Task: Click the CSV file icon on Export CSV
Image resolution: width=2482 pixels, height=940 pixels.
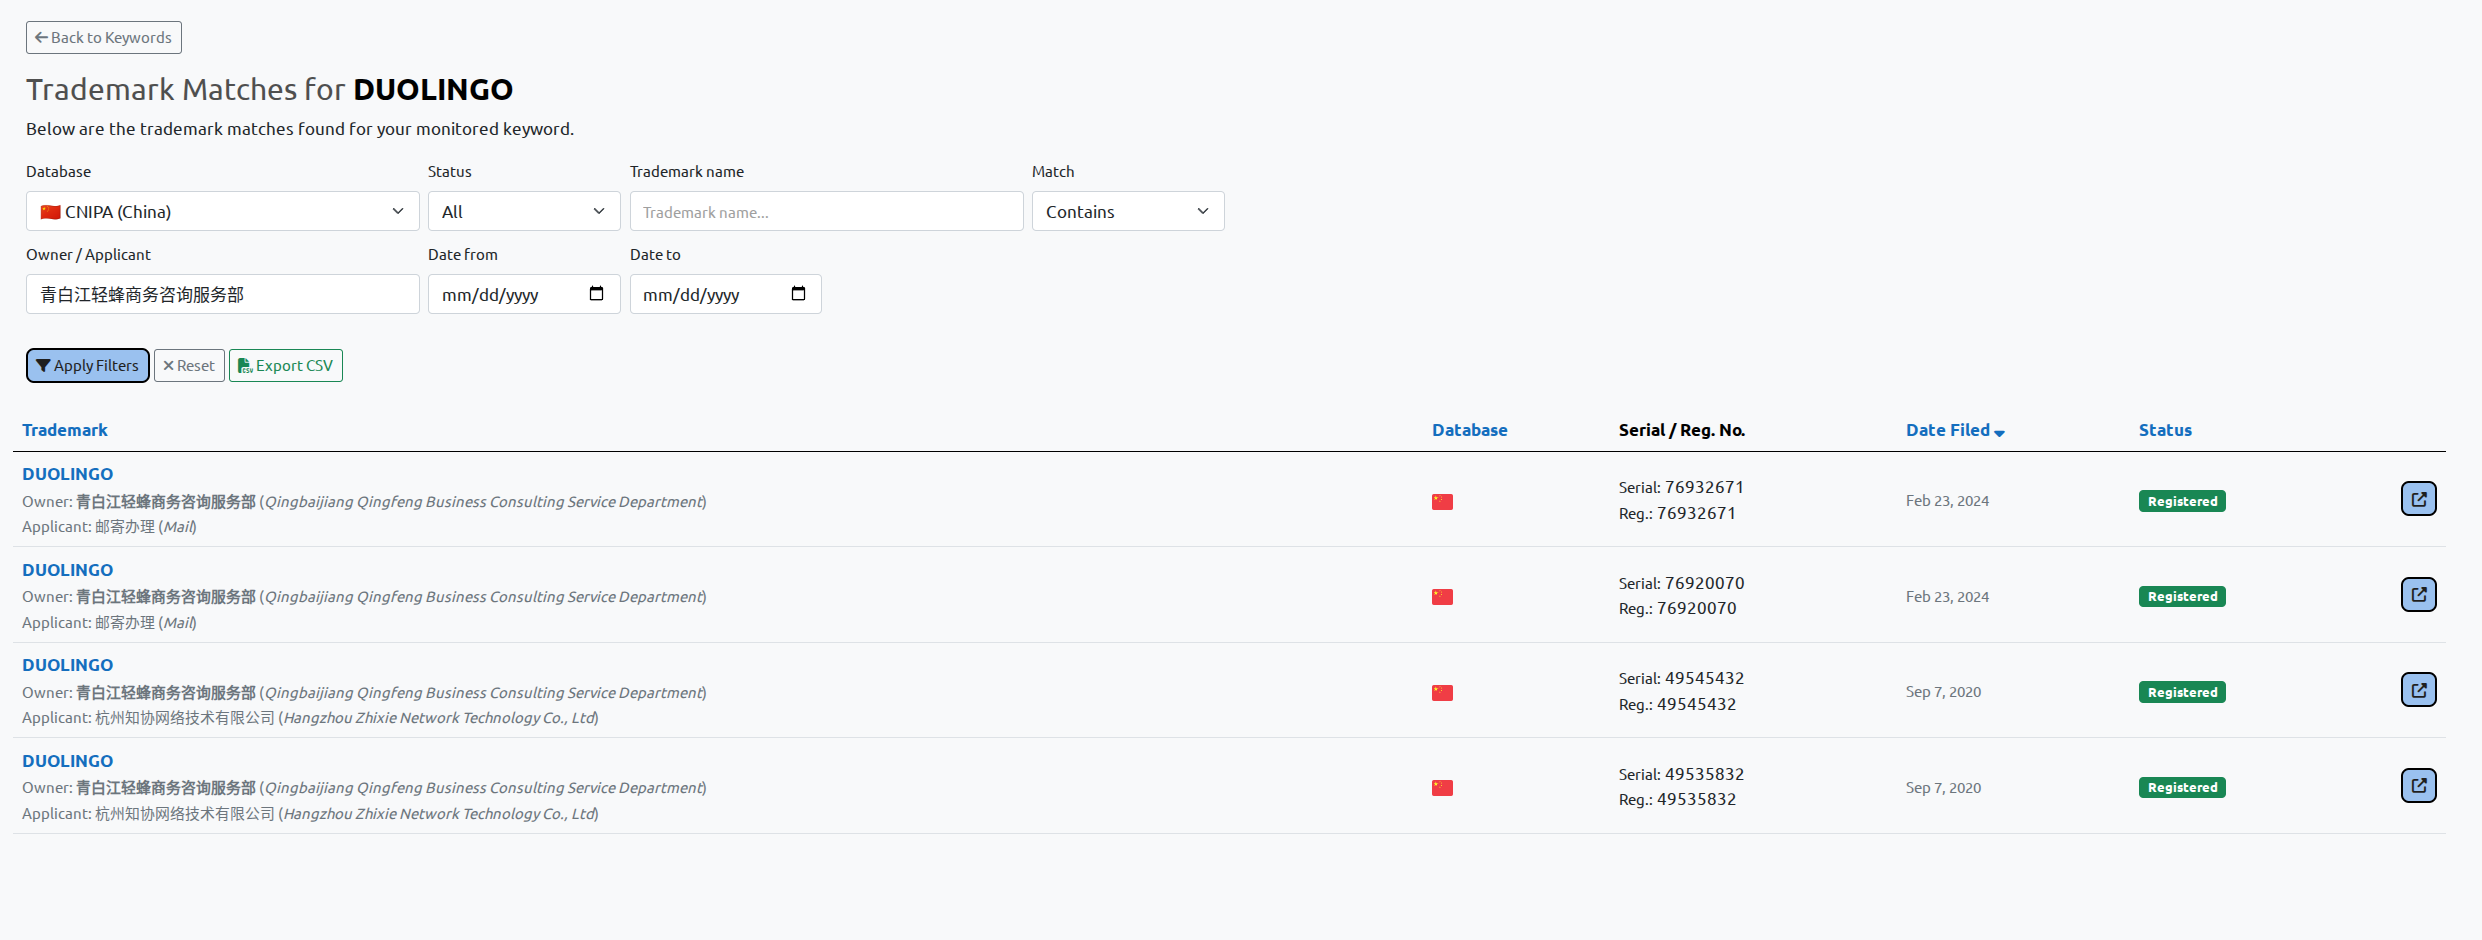Action: 244,365
